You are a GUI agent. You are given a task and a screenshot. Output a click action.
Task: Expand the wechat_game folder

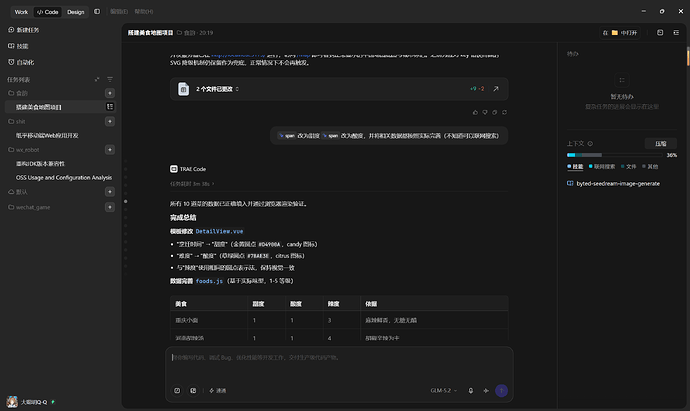pyautogui.click(x=29, y=207)
